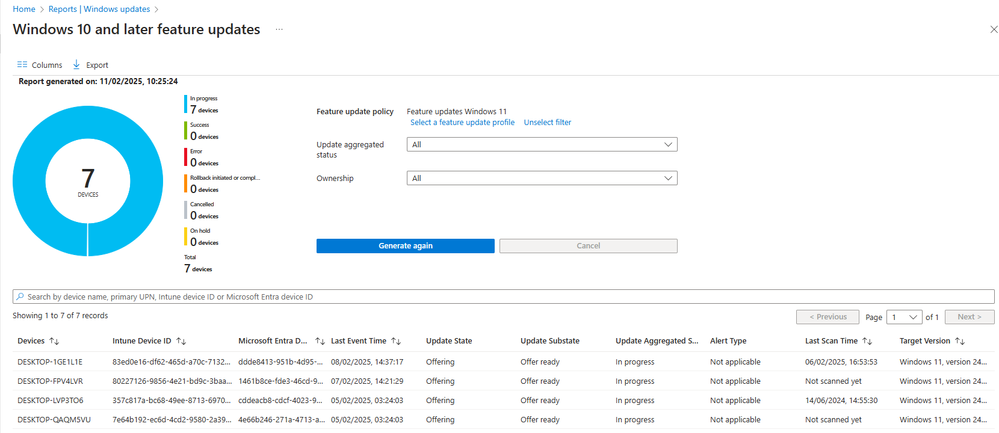Sort by Last Event Time arrows

(396, 341)
